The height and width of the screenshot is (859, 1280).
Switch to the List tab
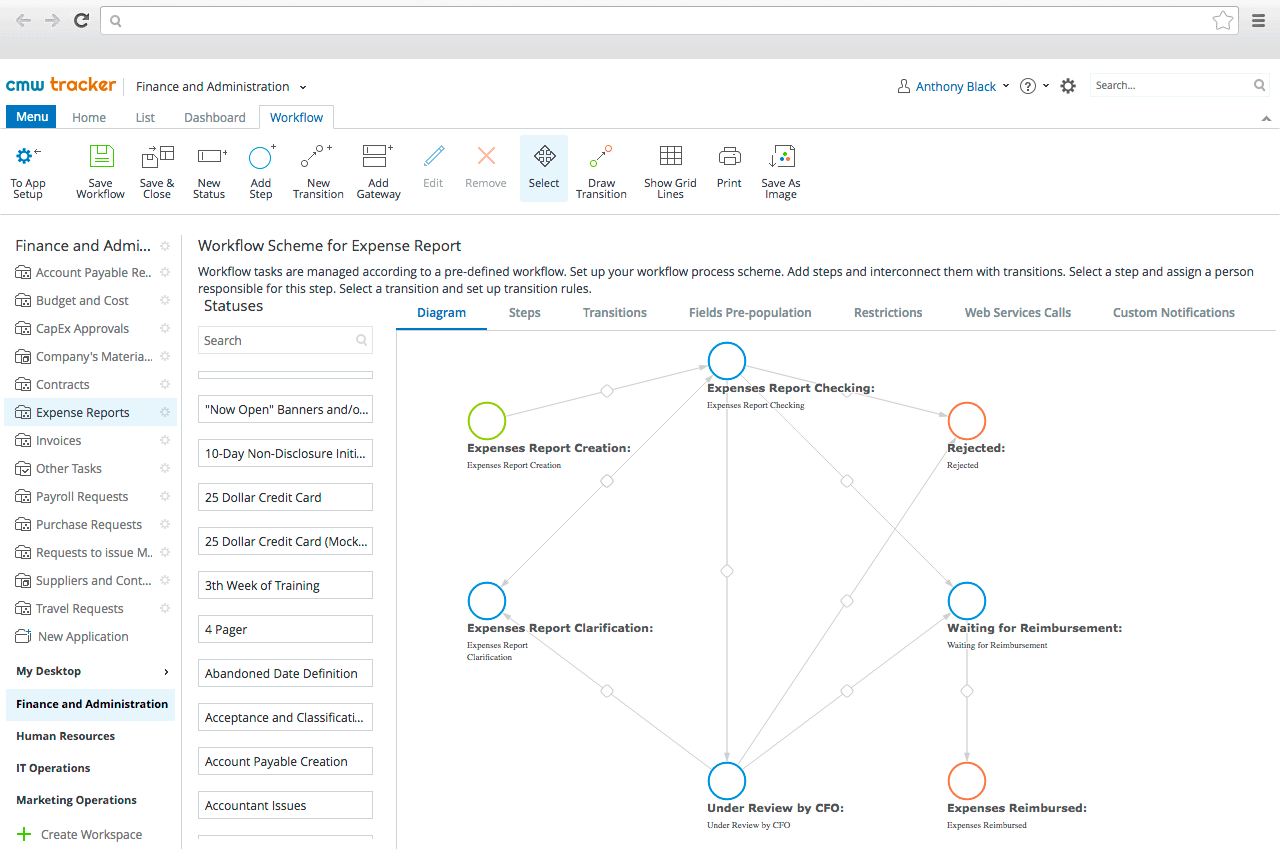click(145, 117)
